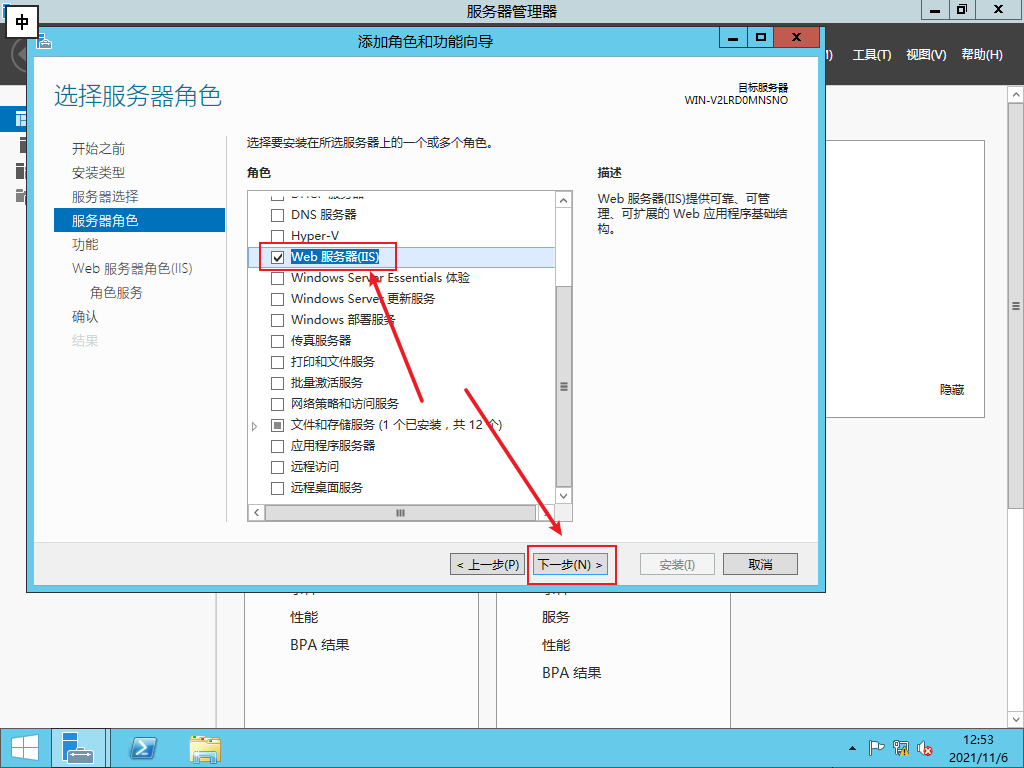Click Server Manager scrollbar down arrow
Viewport: 1024px width, 768px height.
click(x=1016, y=720)
